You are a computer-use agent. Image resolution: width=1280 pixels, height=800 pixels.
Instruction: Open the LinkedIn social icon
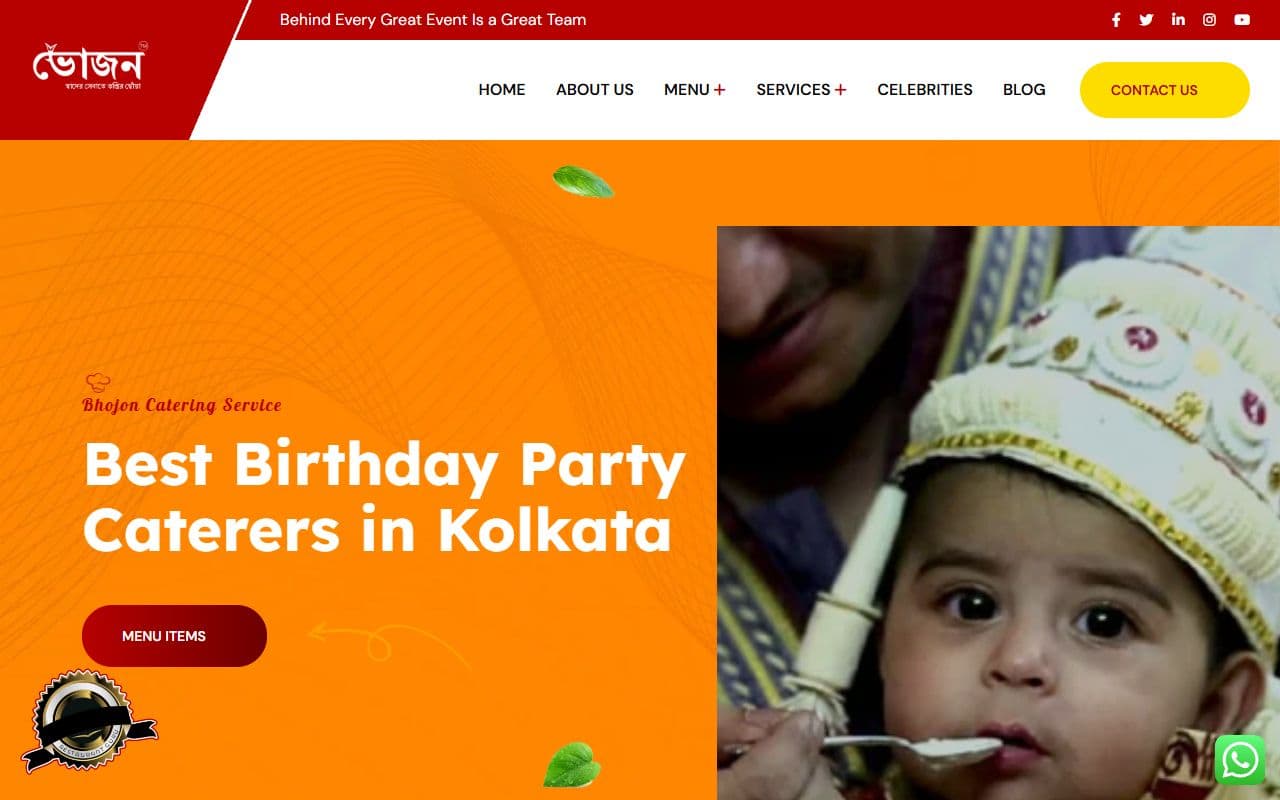(1178, 20)
